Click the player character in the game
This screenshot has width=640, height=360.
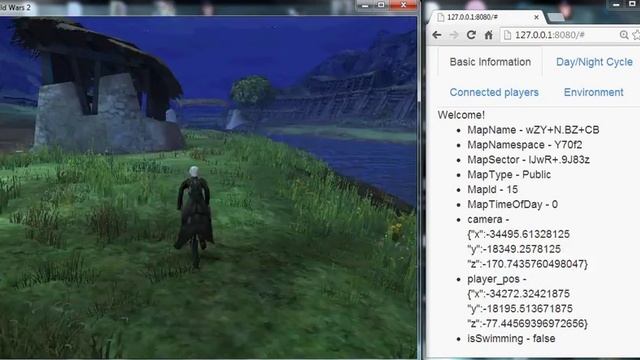pos(195,216)
